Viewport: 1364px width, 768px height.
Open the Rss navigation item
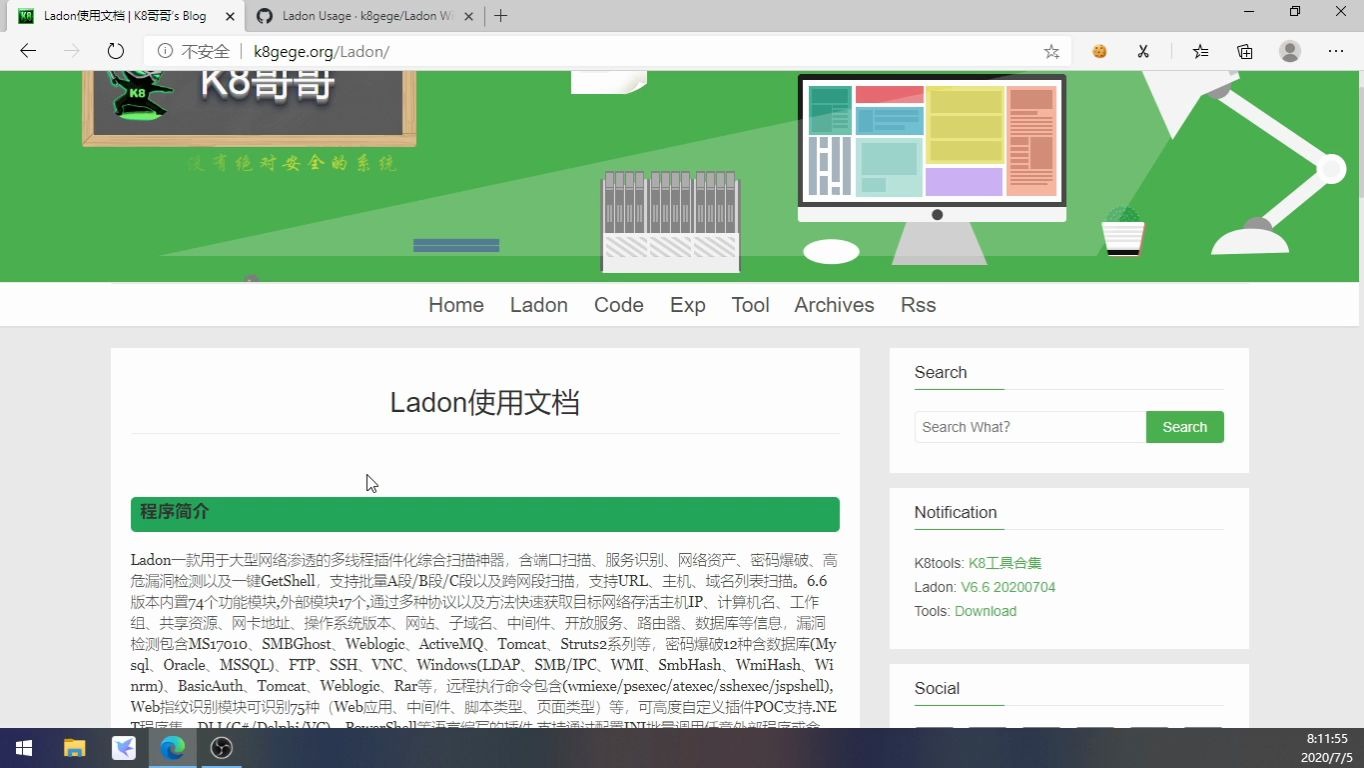pyautogui.click(x=918, y=305)
